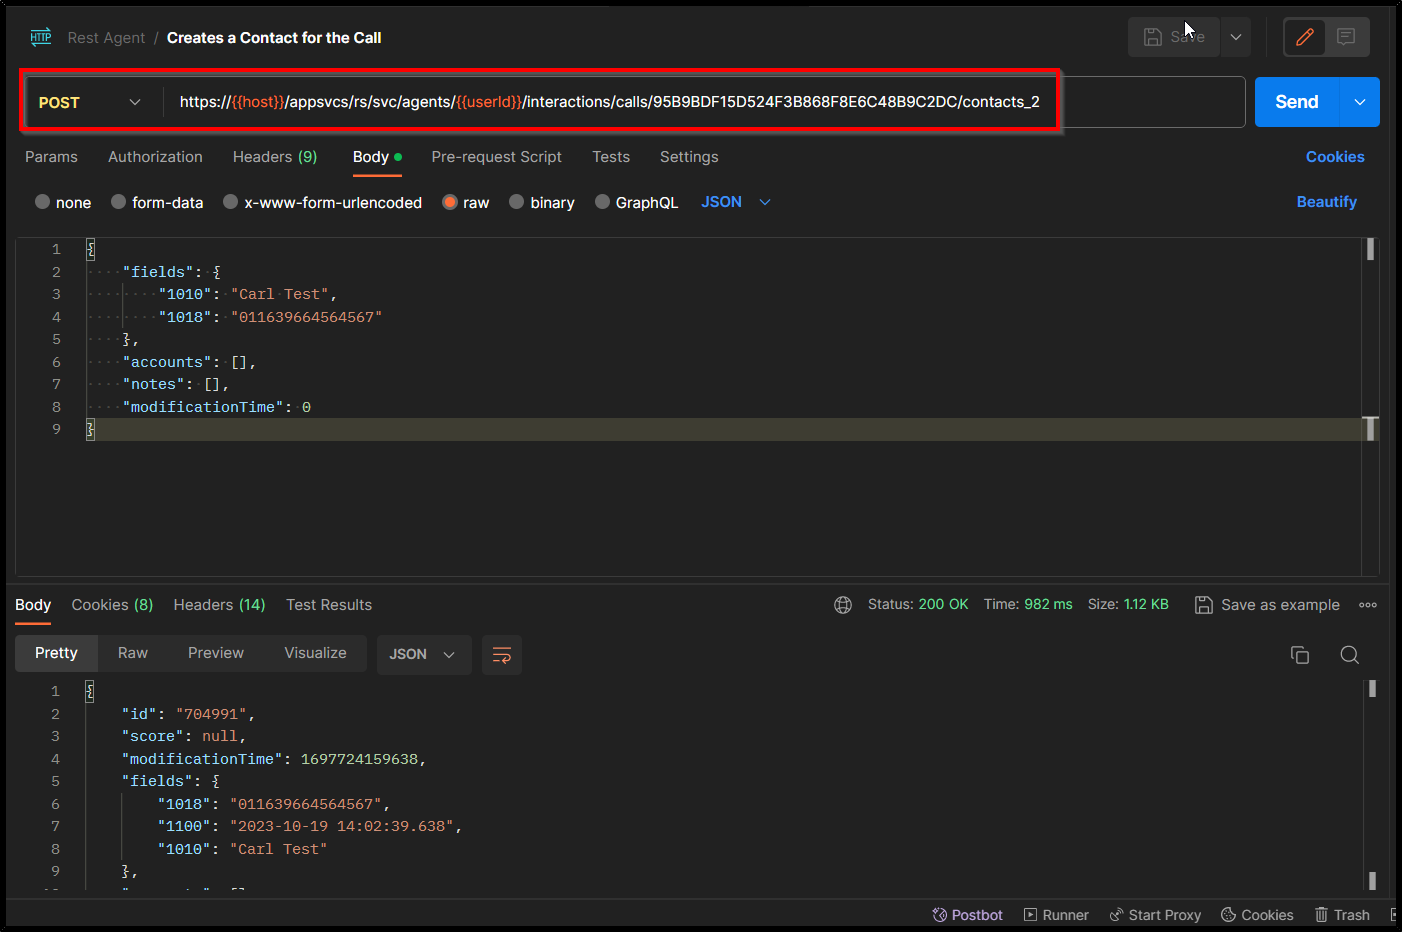Viewport: 1402px width, 932px height.
Task: Open the Headers (9) request tab
Action: pyautogui.click(x=275, y=157)
